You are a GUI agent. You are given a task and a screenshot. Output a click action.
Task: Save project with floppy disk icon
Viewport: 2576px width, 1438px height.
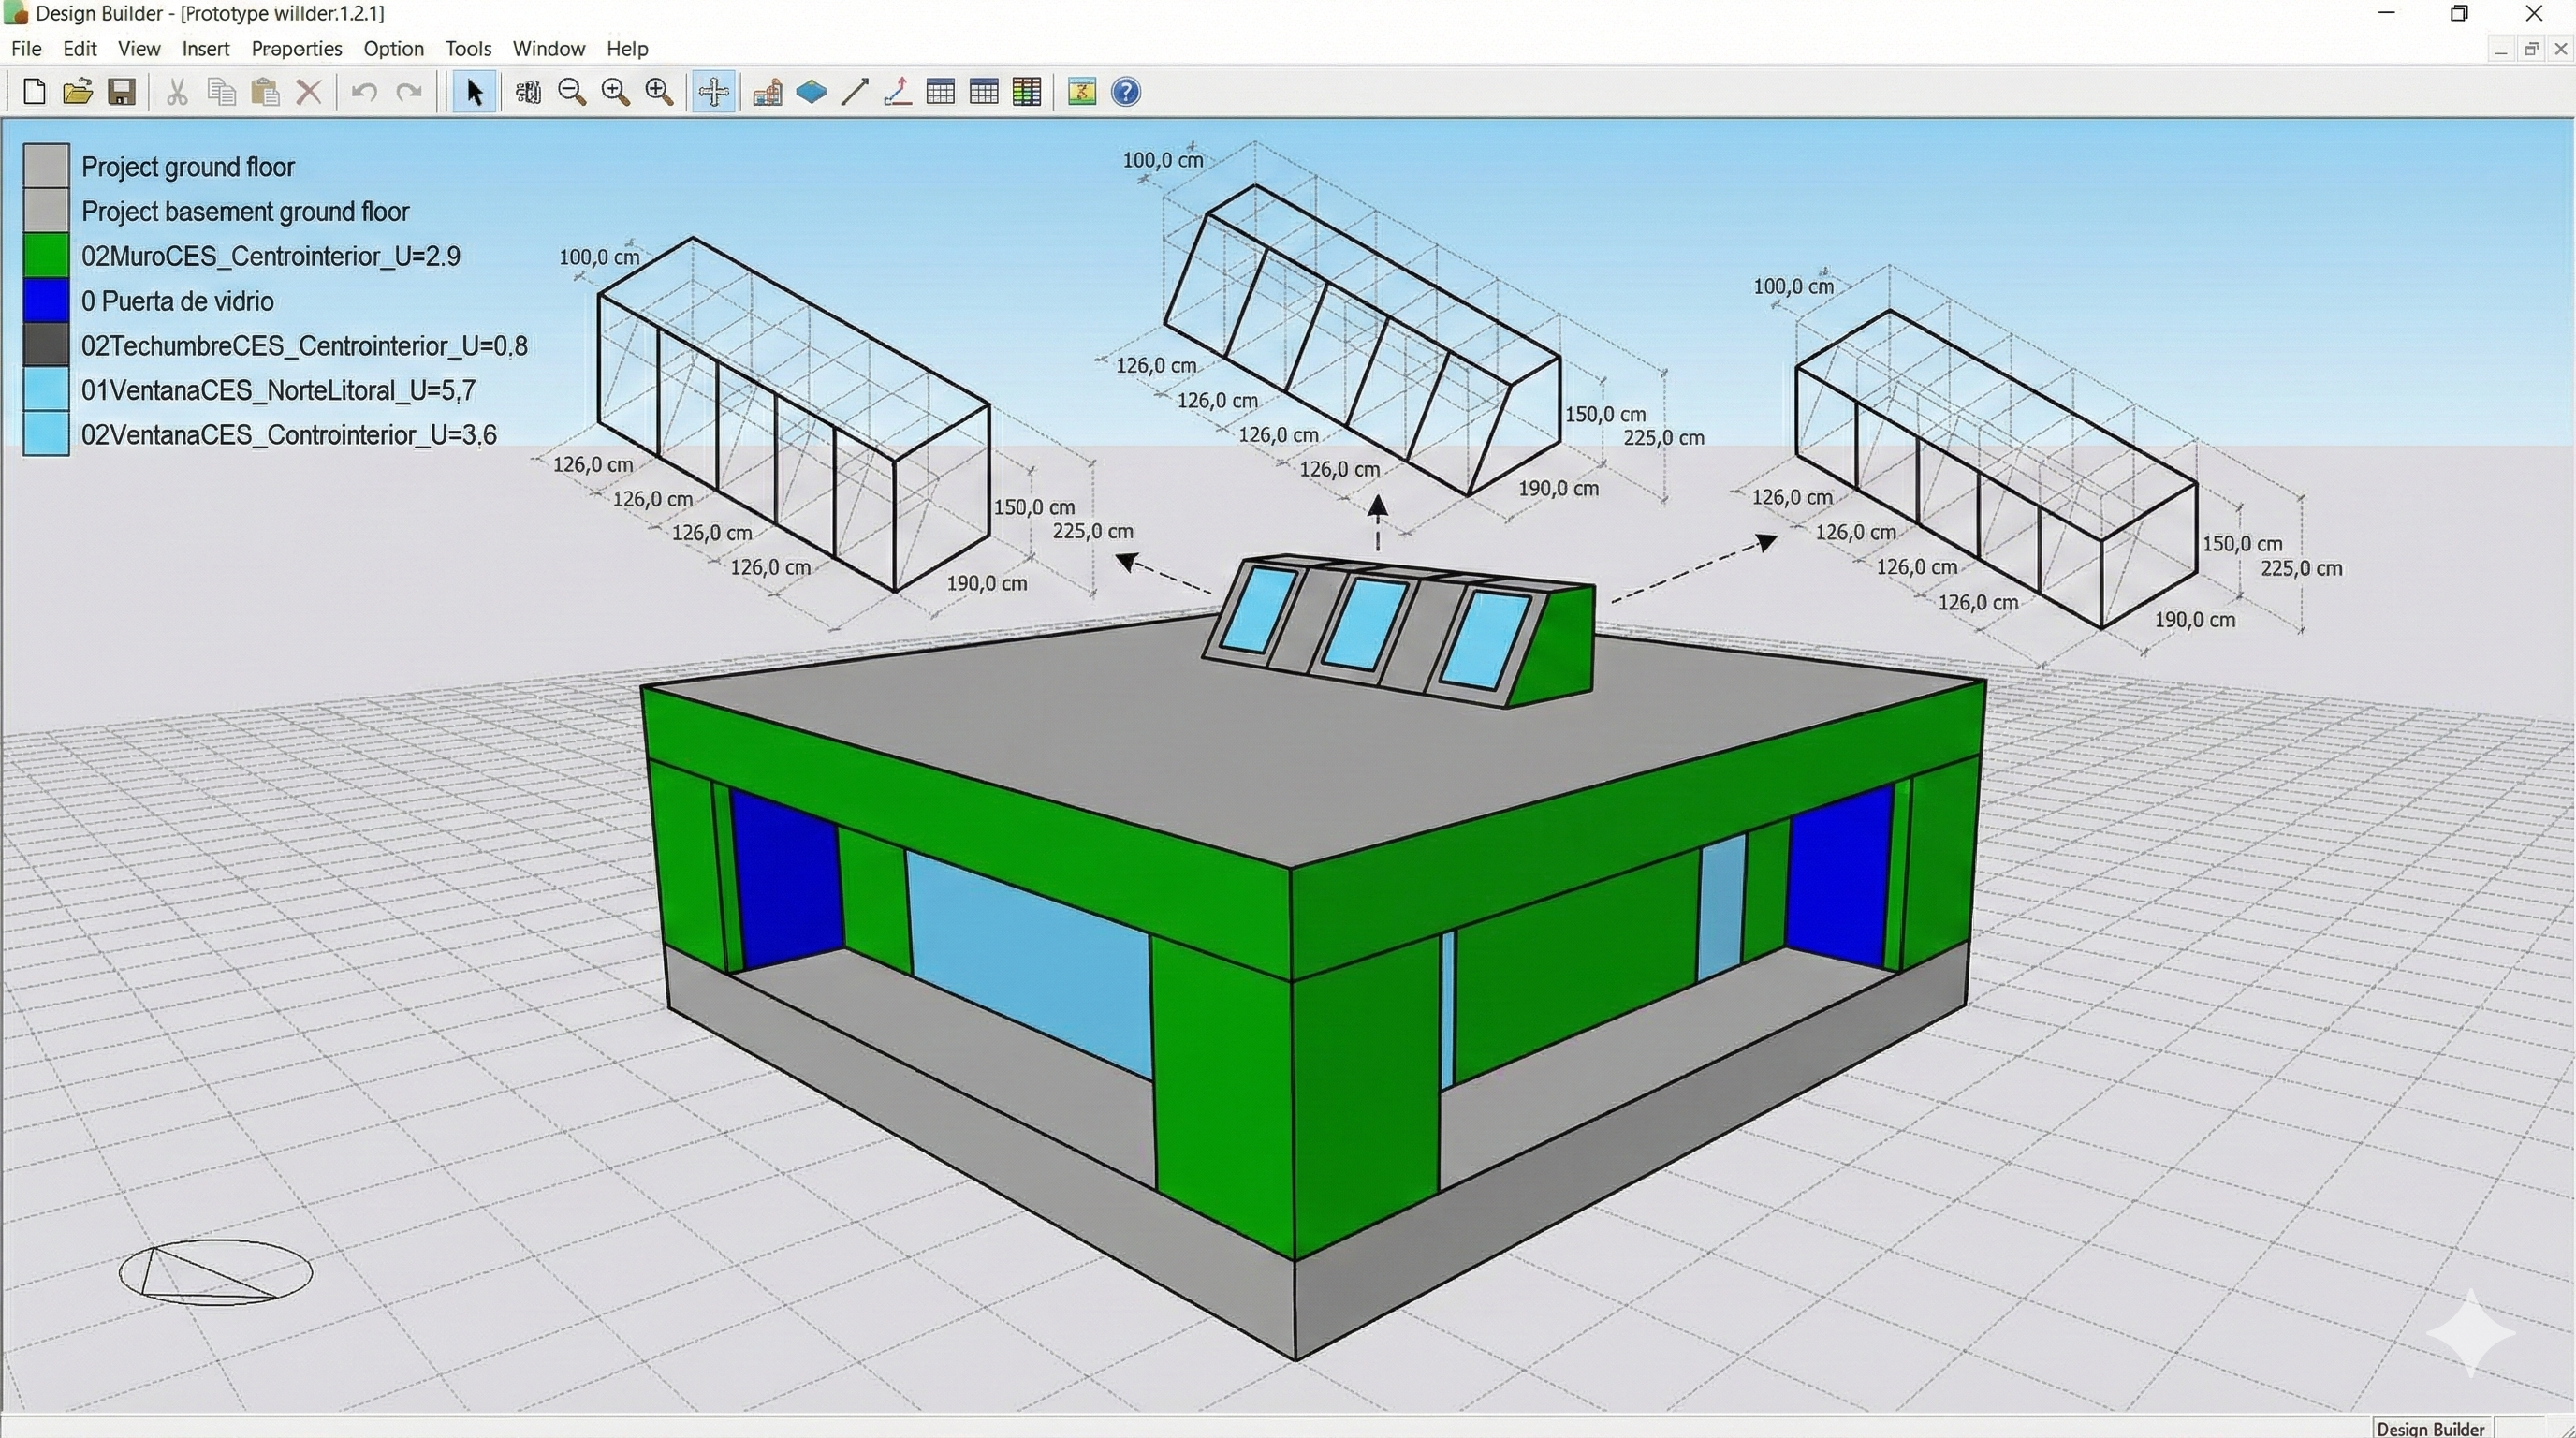[121, 92]
